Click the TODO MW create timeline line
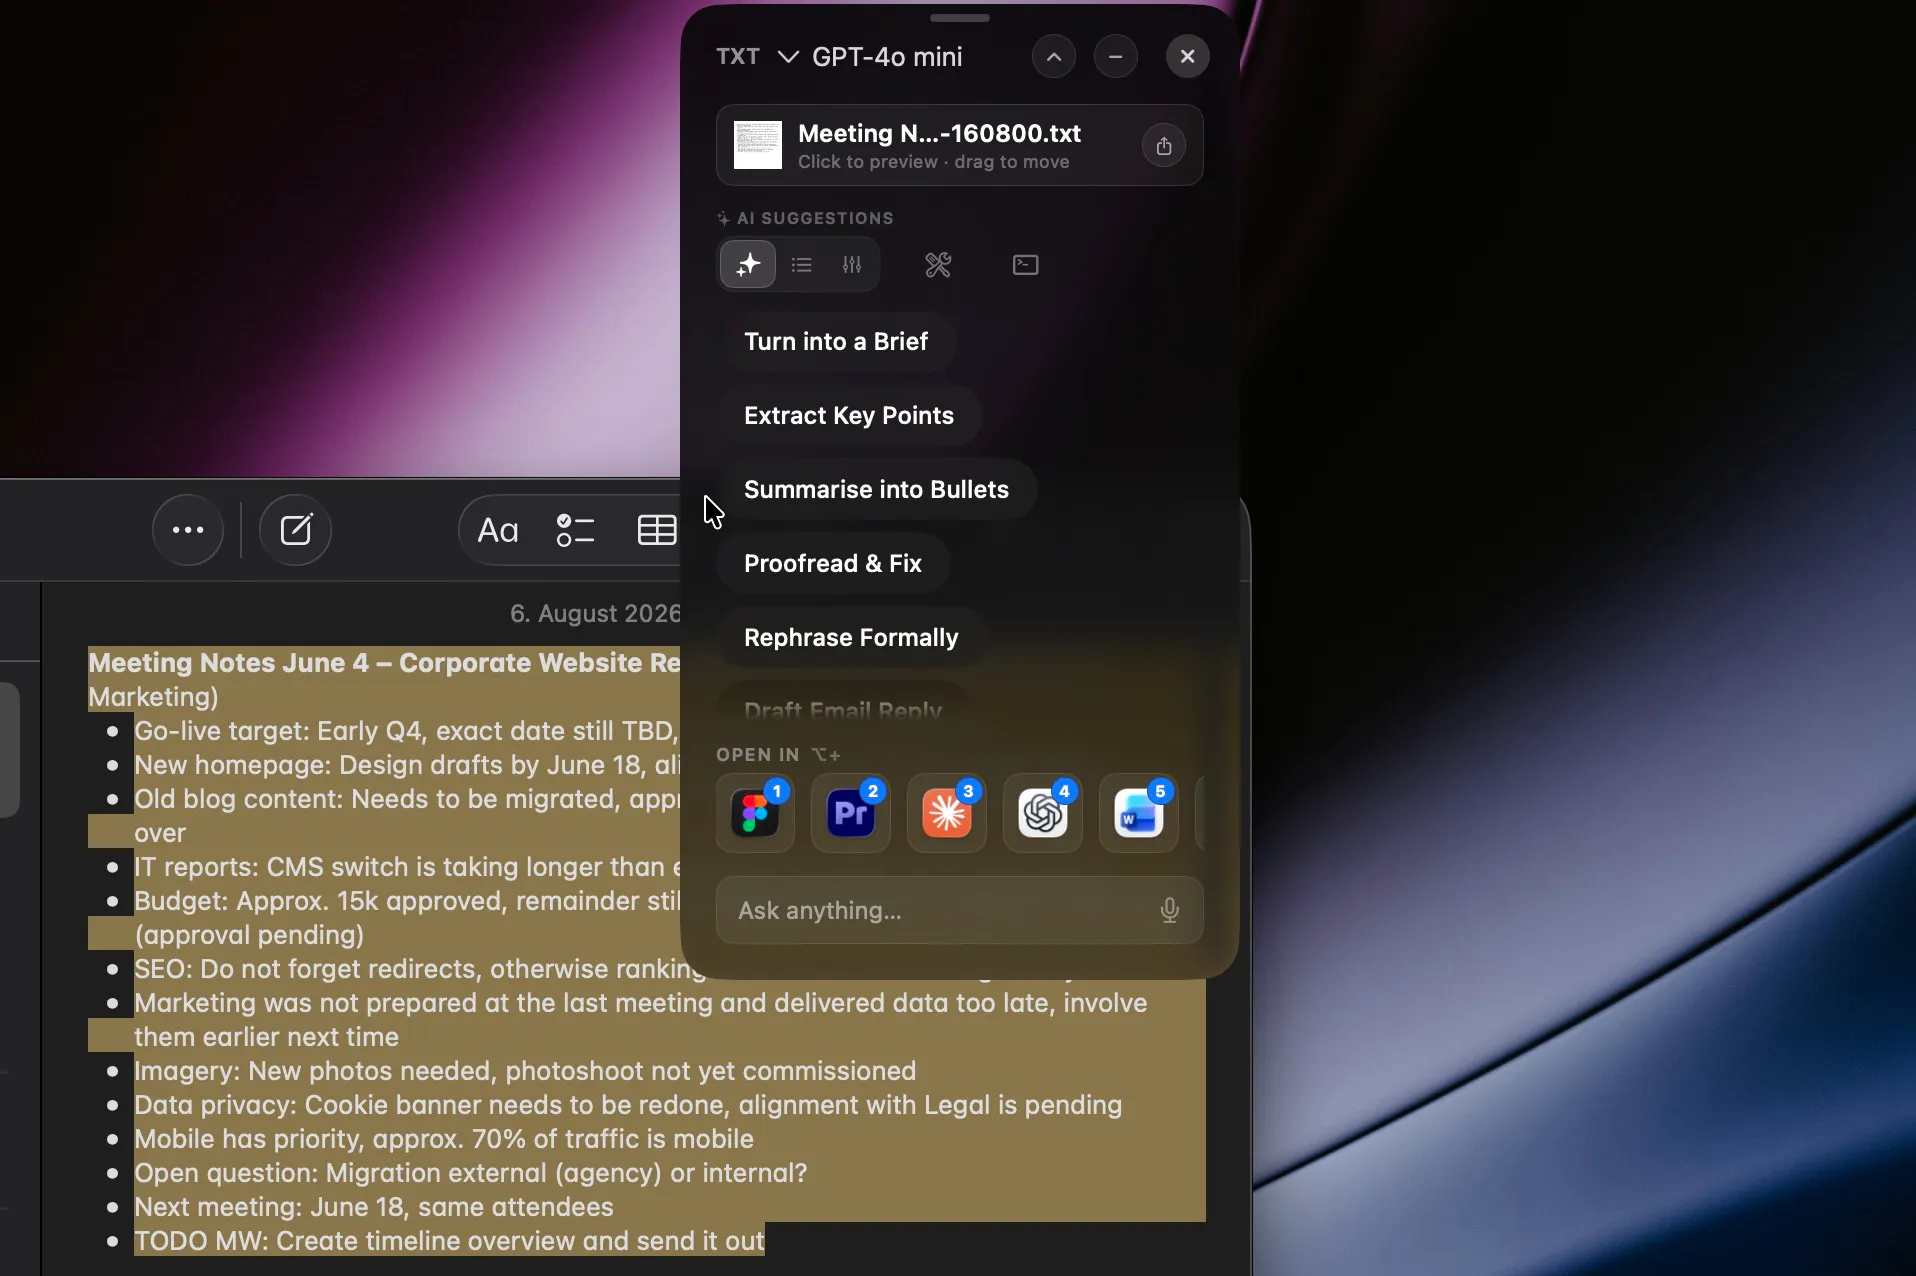This screenshot has width=1916, height=1276. (x=449, y=1241)
